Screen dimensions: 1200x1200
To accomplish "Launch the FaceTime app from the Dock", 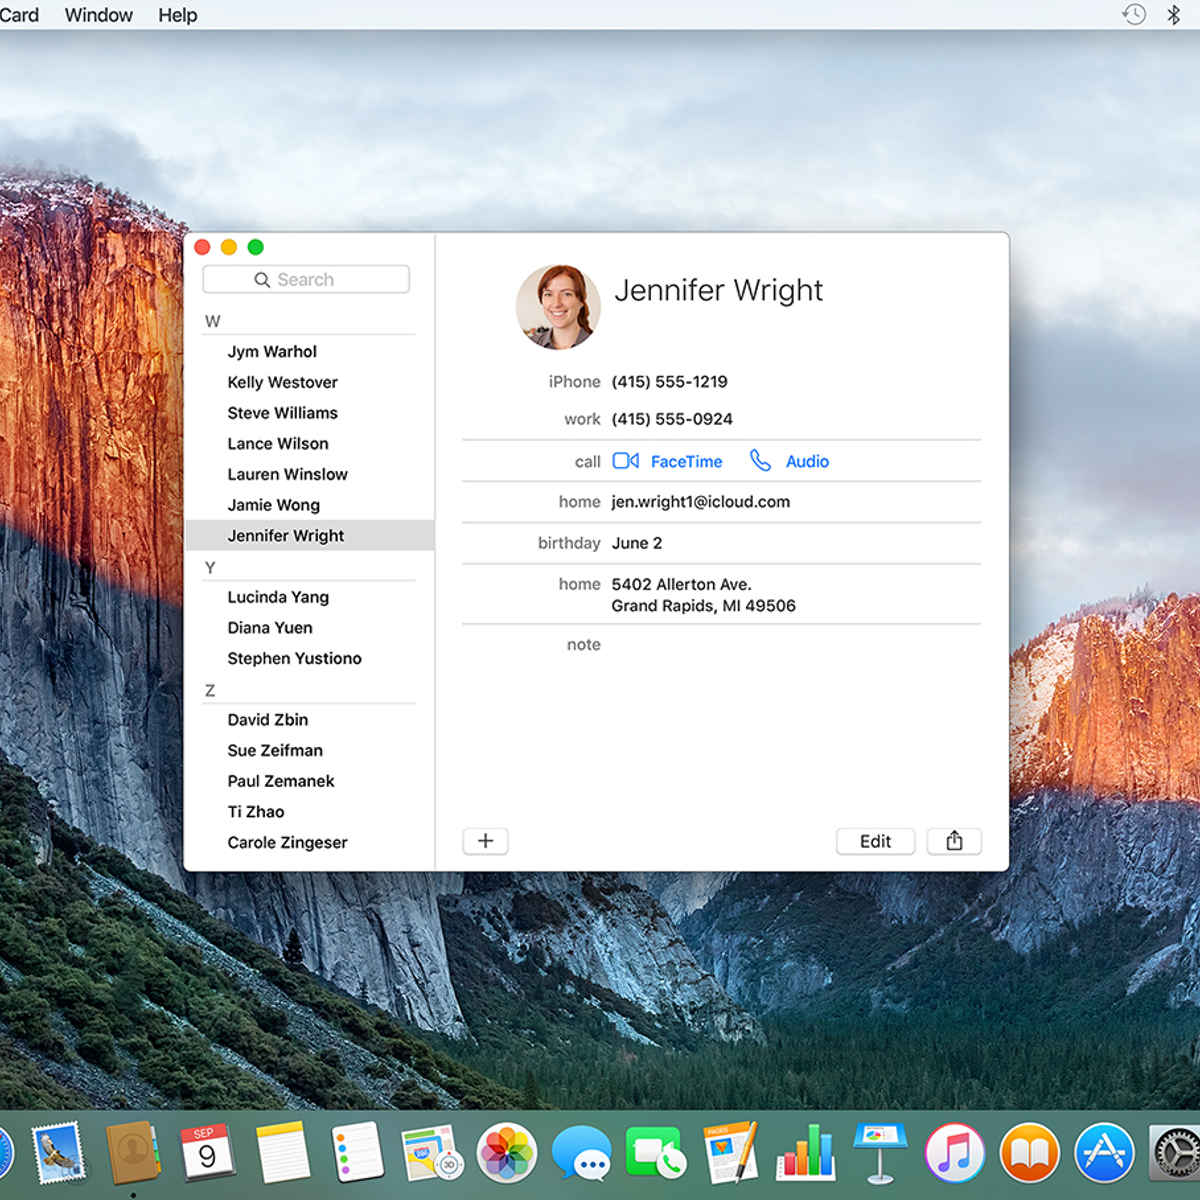I will coord(656,1152).
